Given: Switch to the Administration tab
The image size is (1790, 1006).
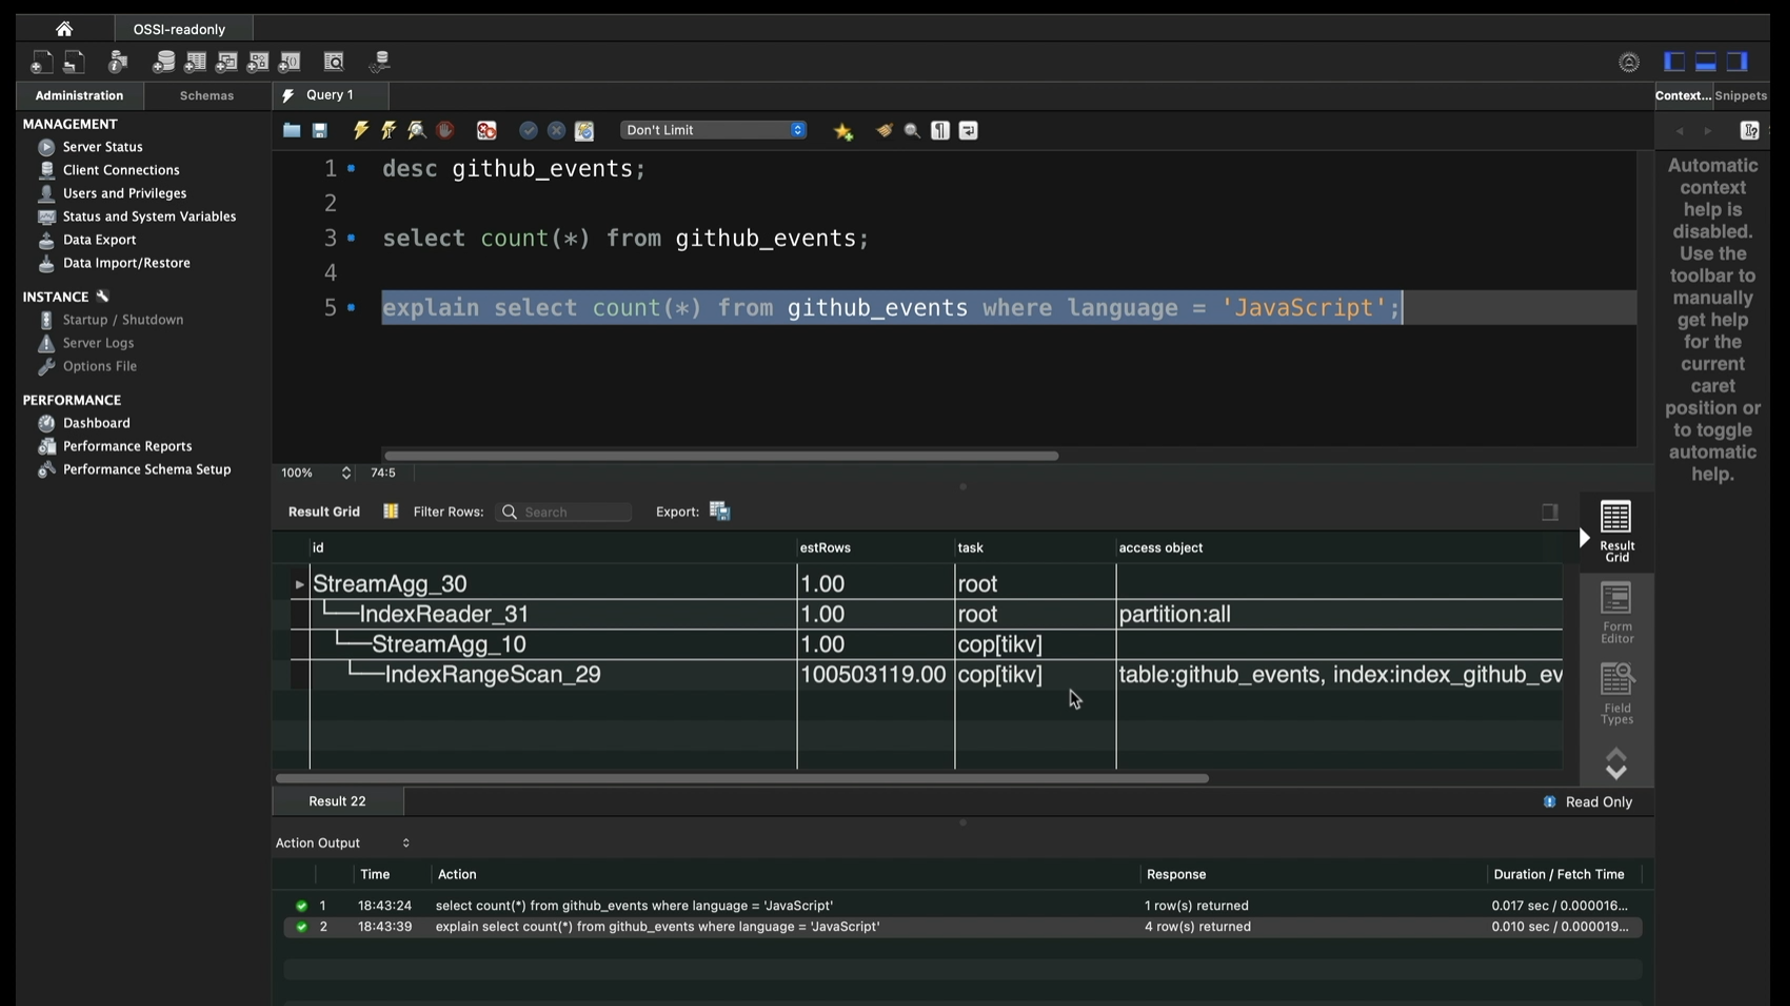Looking at the screenshot, I should (x=79, y=95).
